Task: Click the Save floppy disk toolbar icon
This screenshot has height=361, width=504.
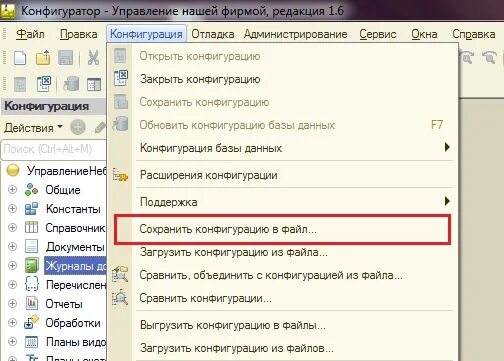Action: tap(65, 58)
